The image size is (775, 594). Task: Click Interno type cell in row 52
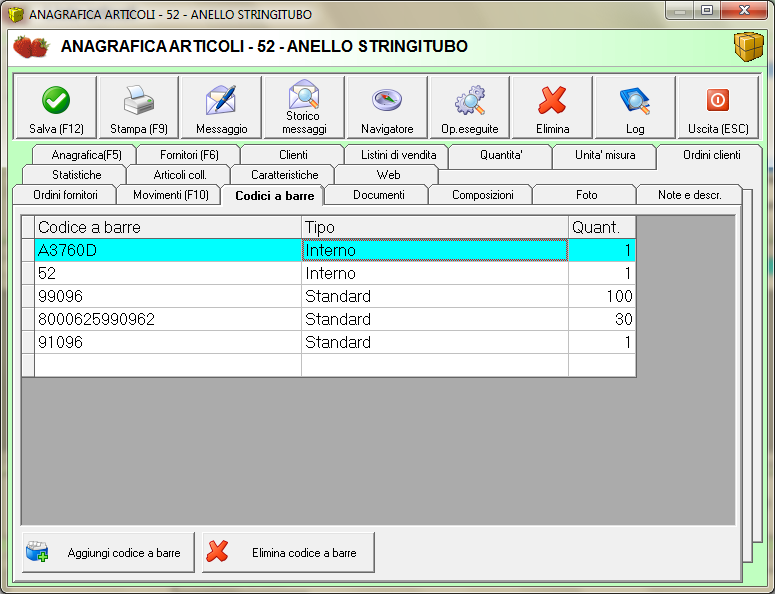435,273
